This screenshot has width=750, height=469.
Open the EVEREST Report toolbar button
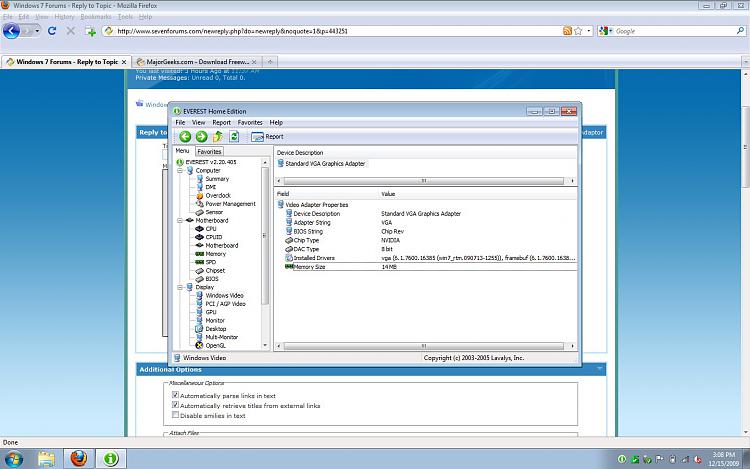(267, 137)
